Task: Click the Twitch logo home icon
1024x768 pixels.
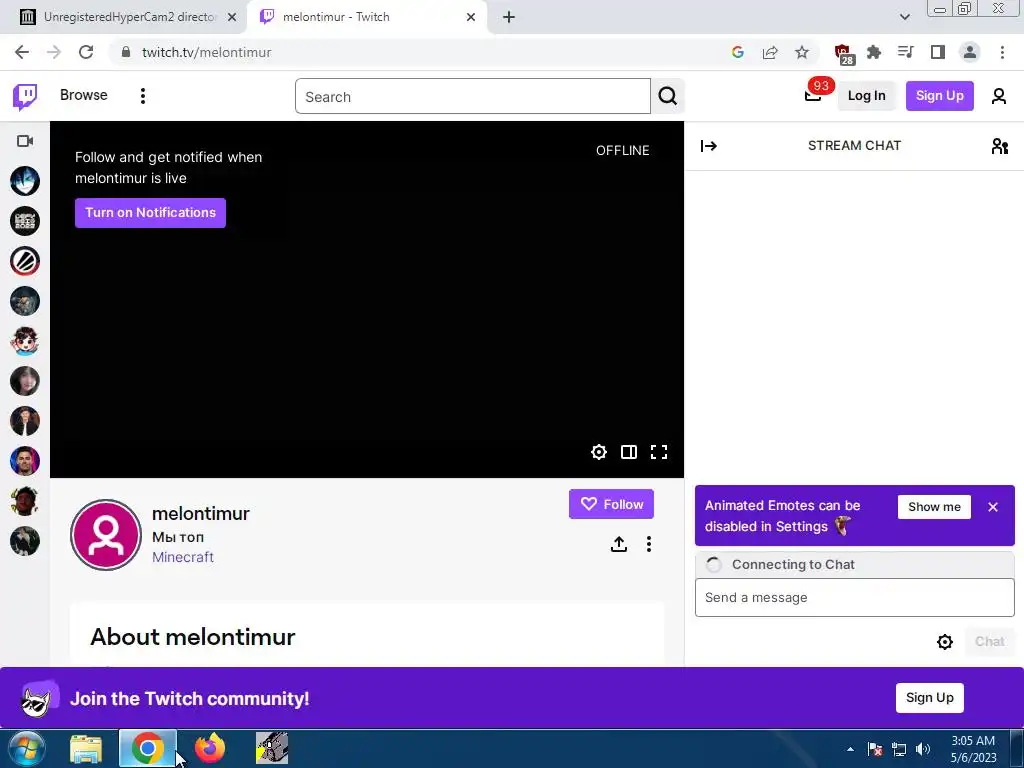Action: point(25,97)
